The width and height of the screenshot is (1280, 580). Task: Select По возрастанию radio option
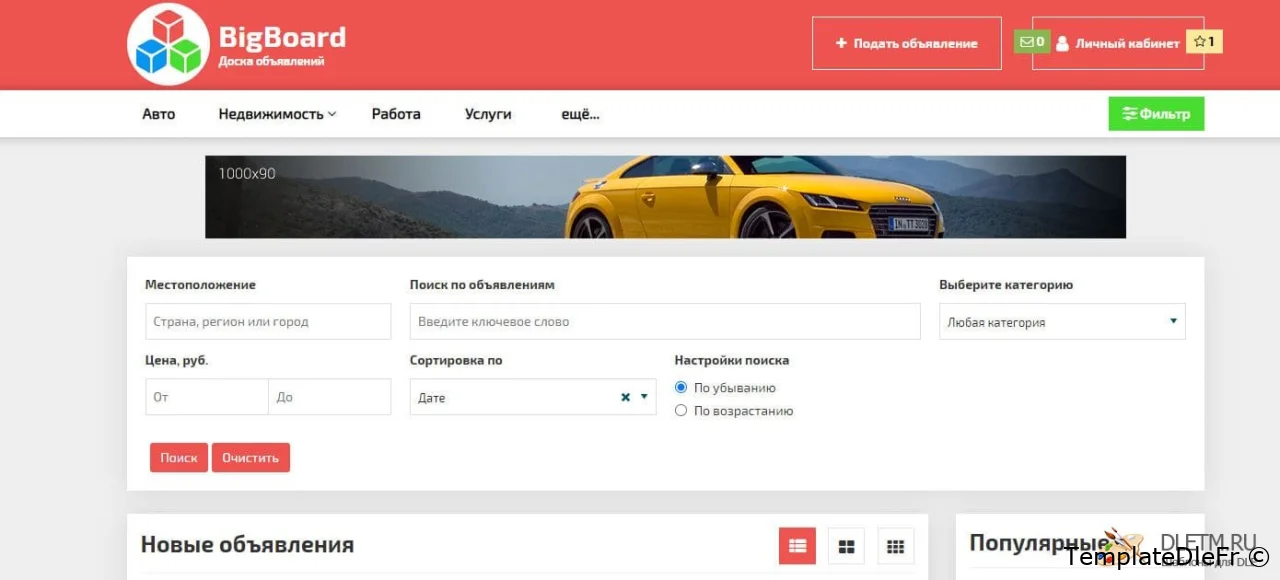(x=681, y=410)
